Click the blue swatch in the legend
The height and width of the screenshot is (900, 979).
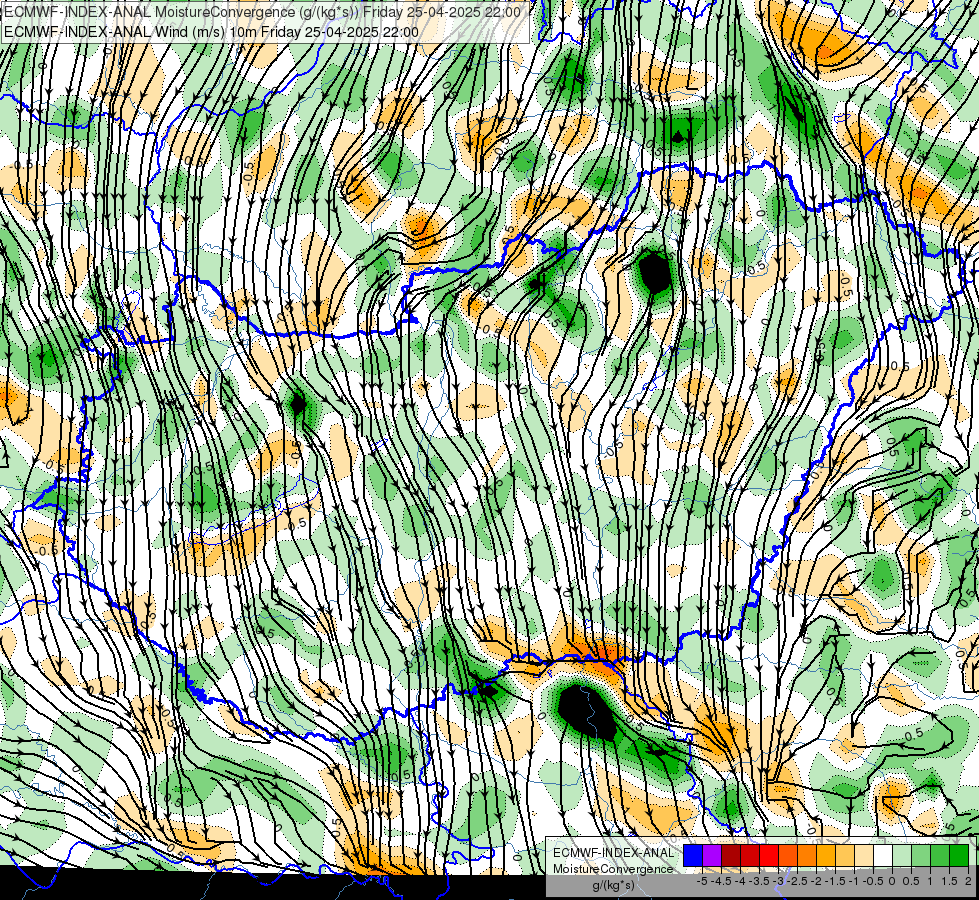[x=693, y=856]
